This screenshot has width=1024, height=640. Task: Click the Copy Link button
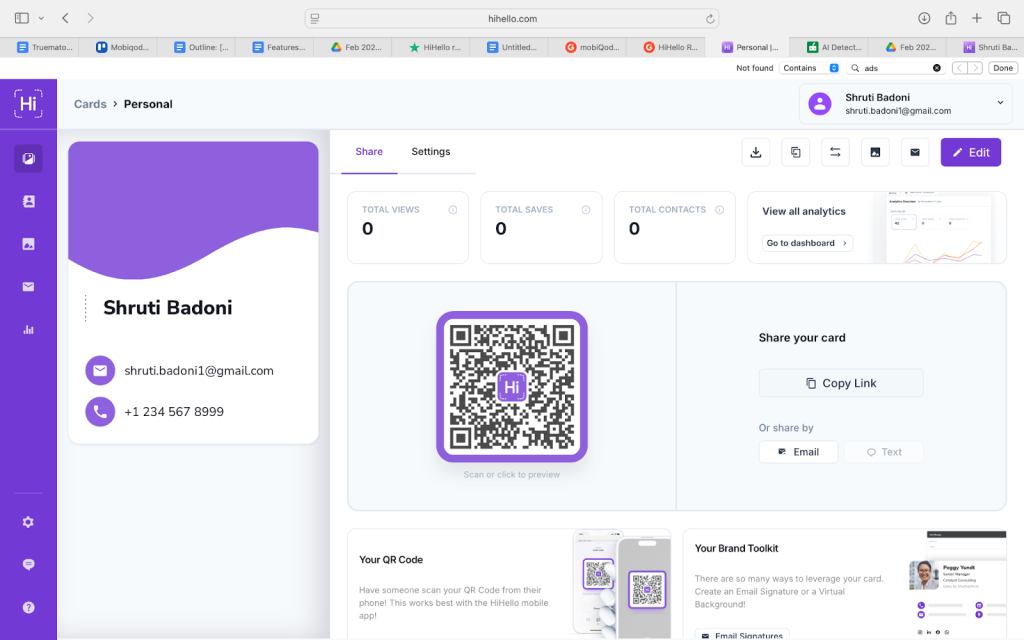pos(840,383)
